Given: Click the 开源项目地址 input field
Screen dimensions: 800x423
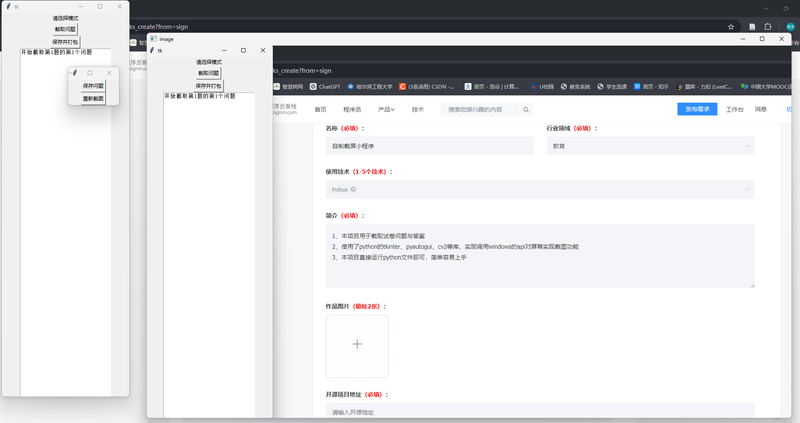Looking at the screenshot, I should click(x=540, y=411).
